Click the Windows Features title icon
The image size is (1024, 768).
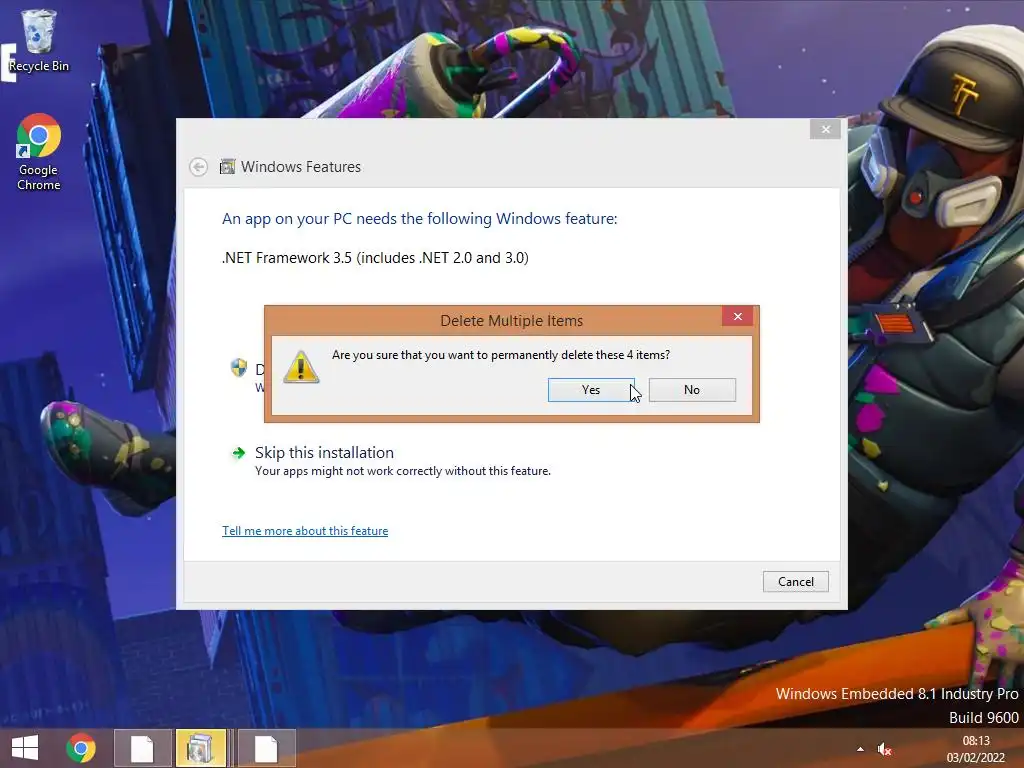[x=227, y=167]
